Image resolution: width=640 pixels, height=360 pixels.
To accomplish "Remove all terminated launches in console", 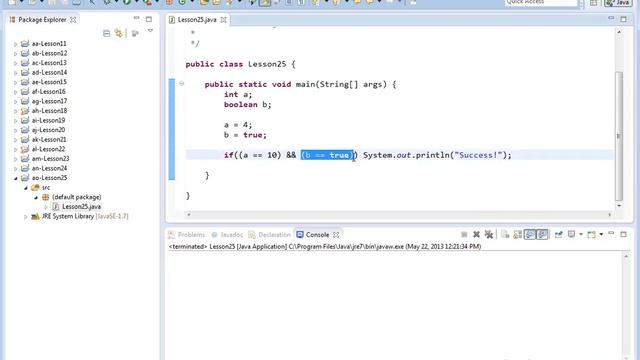I will [x=489, y=234].
